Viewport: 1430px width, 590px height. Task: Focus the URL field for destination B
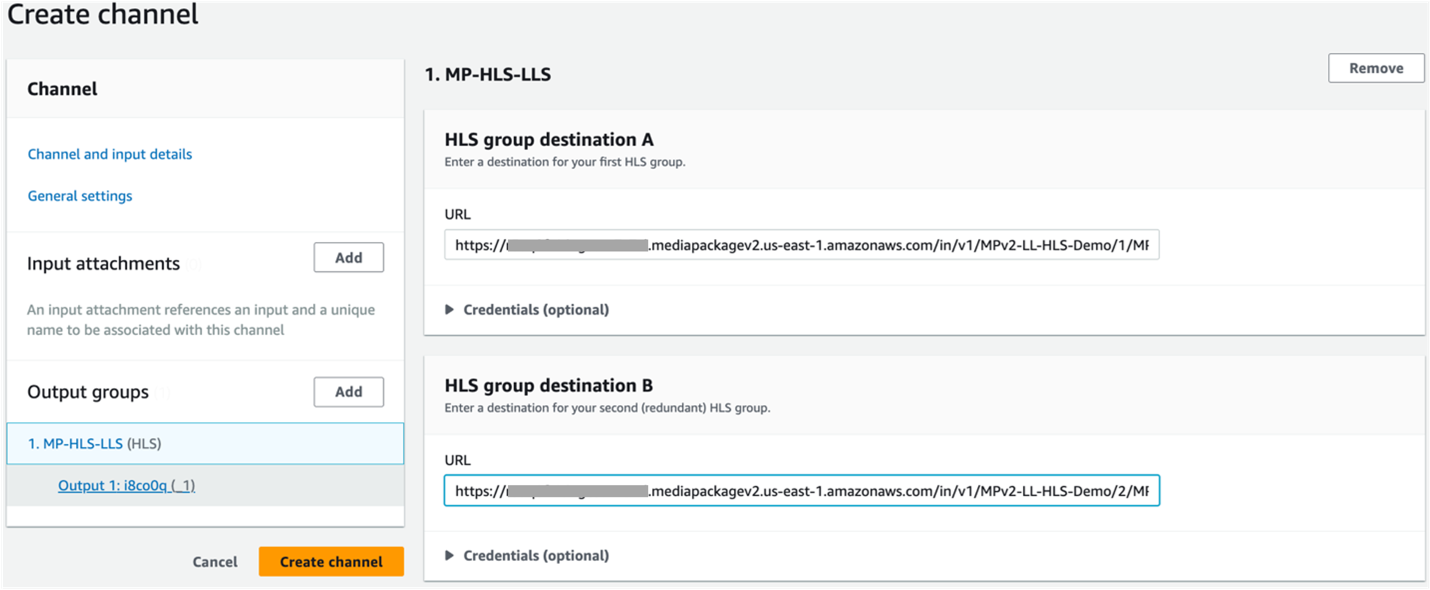[801, 491]
